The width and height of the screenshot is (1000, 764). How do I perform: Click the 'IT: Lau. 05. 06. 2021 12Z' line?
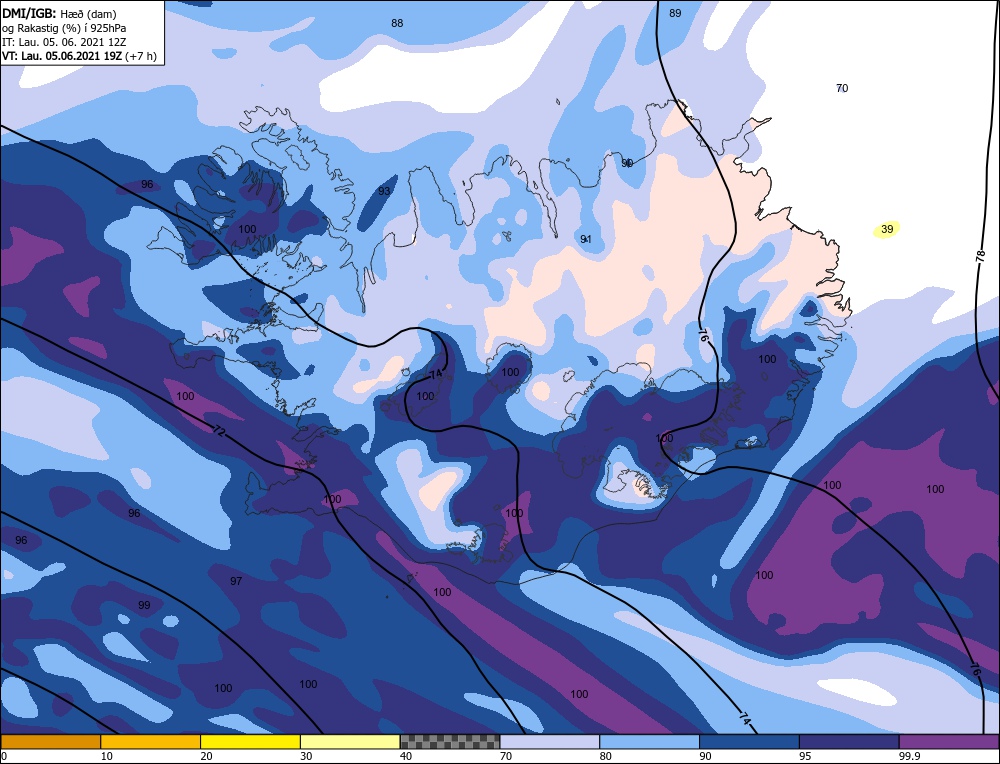point(64,42)
